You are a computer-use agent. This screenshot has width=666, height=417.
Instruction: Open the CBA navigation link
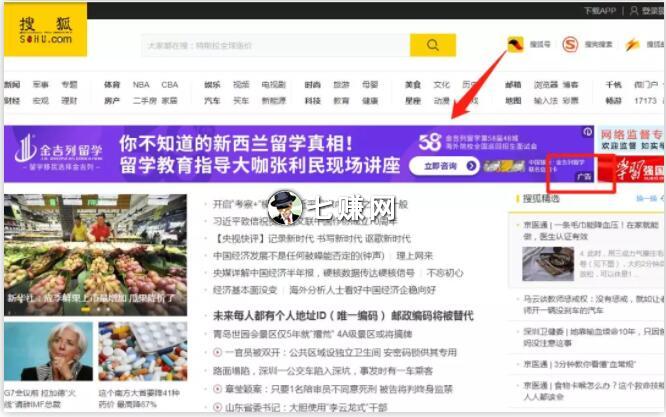tap(169, 85)
